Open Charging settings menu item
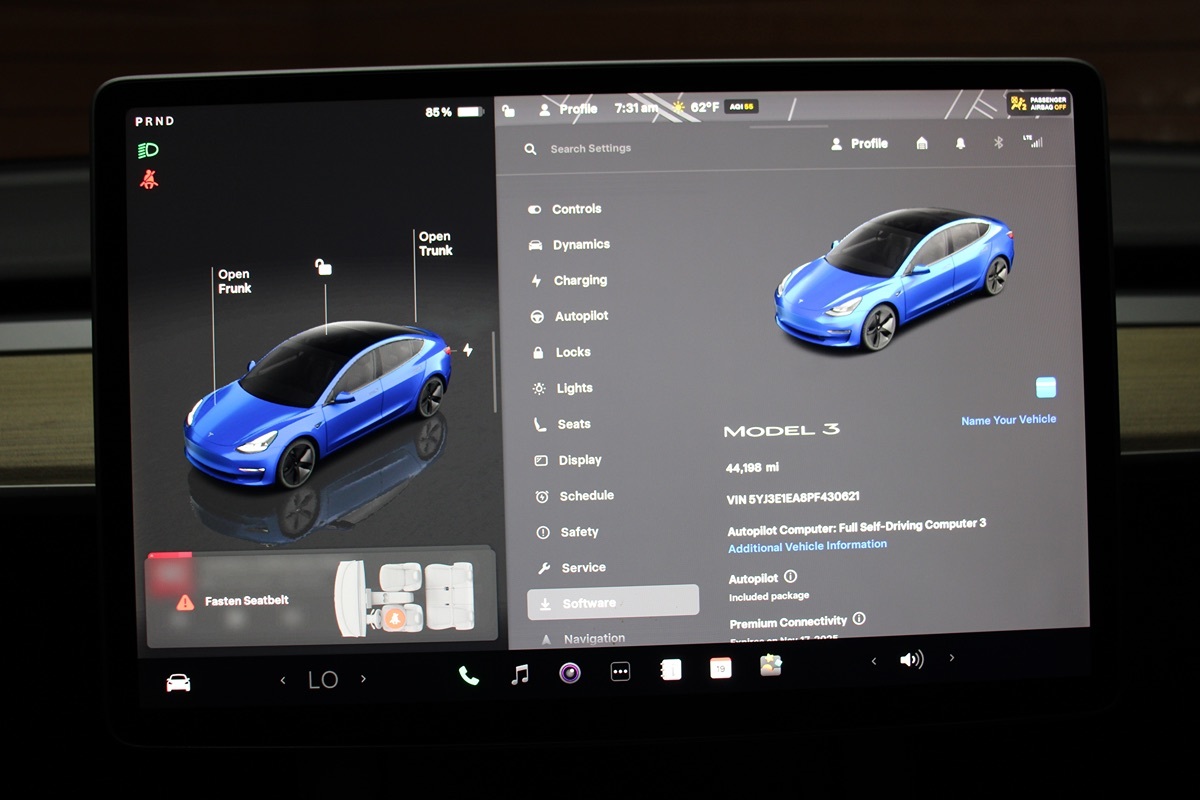Screen dimensions: 1200x800 (579, 281)
